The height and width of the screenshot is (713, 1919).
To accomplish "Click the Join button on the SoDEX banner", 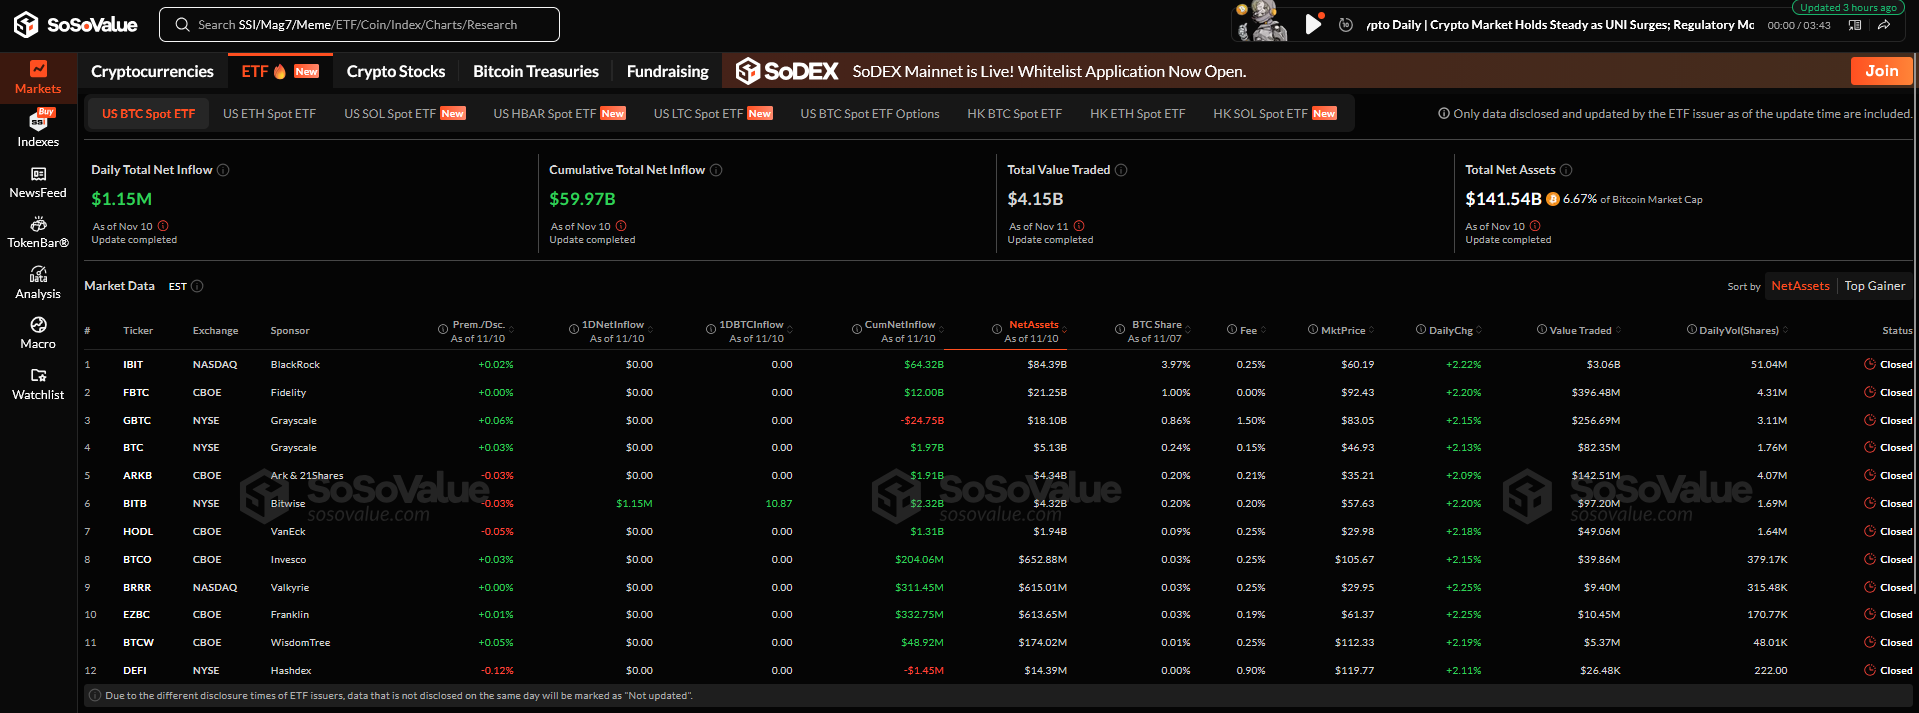I will [1881, 71].
